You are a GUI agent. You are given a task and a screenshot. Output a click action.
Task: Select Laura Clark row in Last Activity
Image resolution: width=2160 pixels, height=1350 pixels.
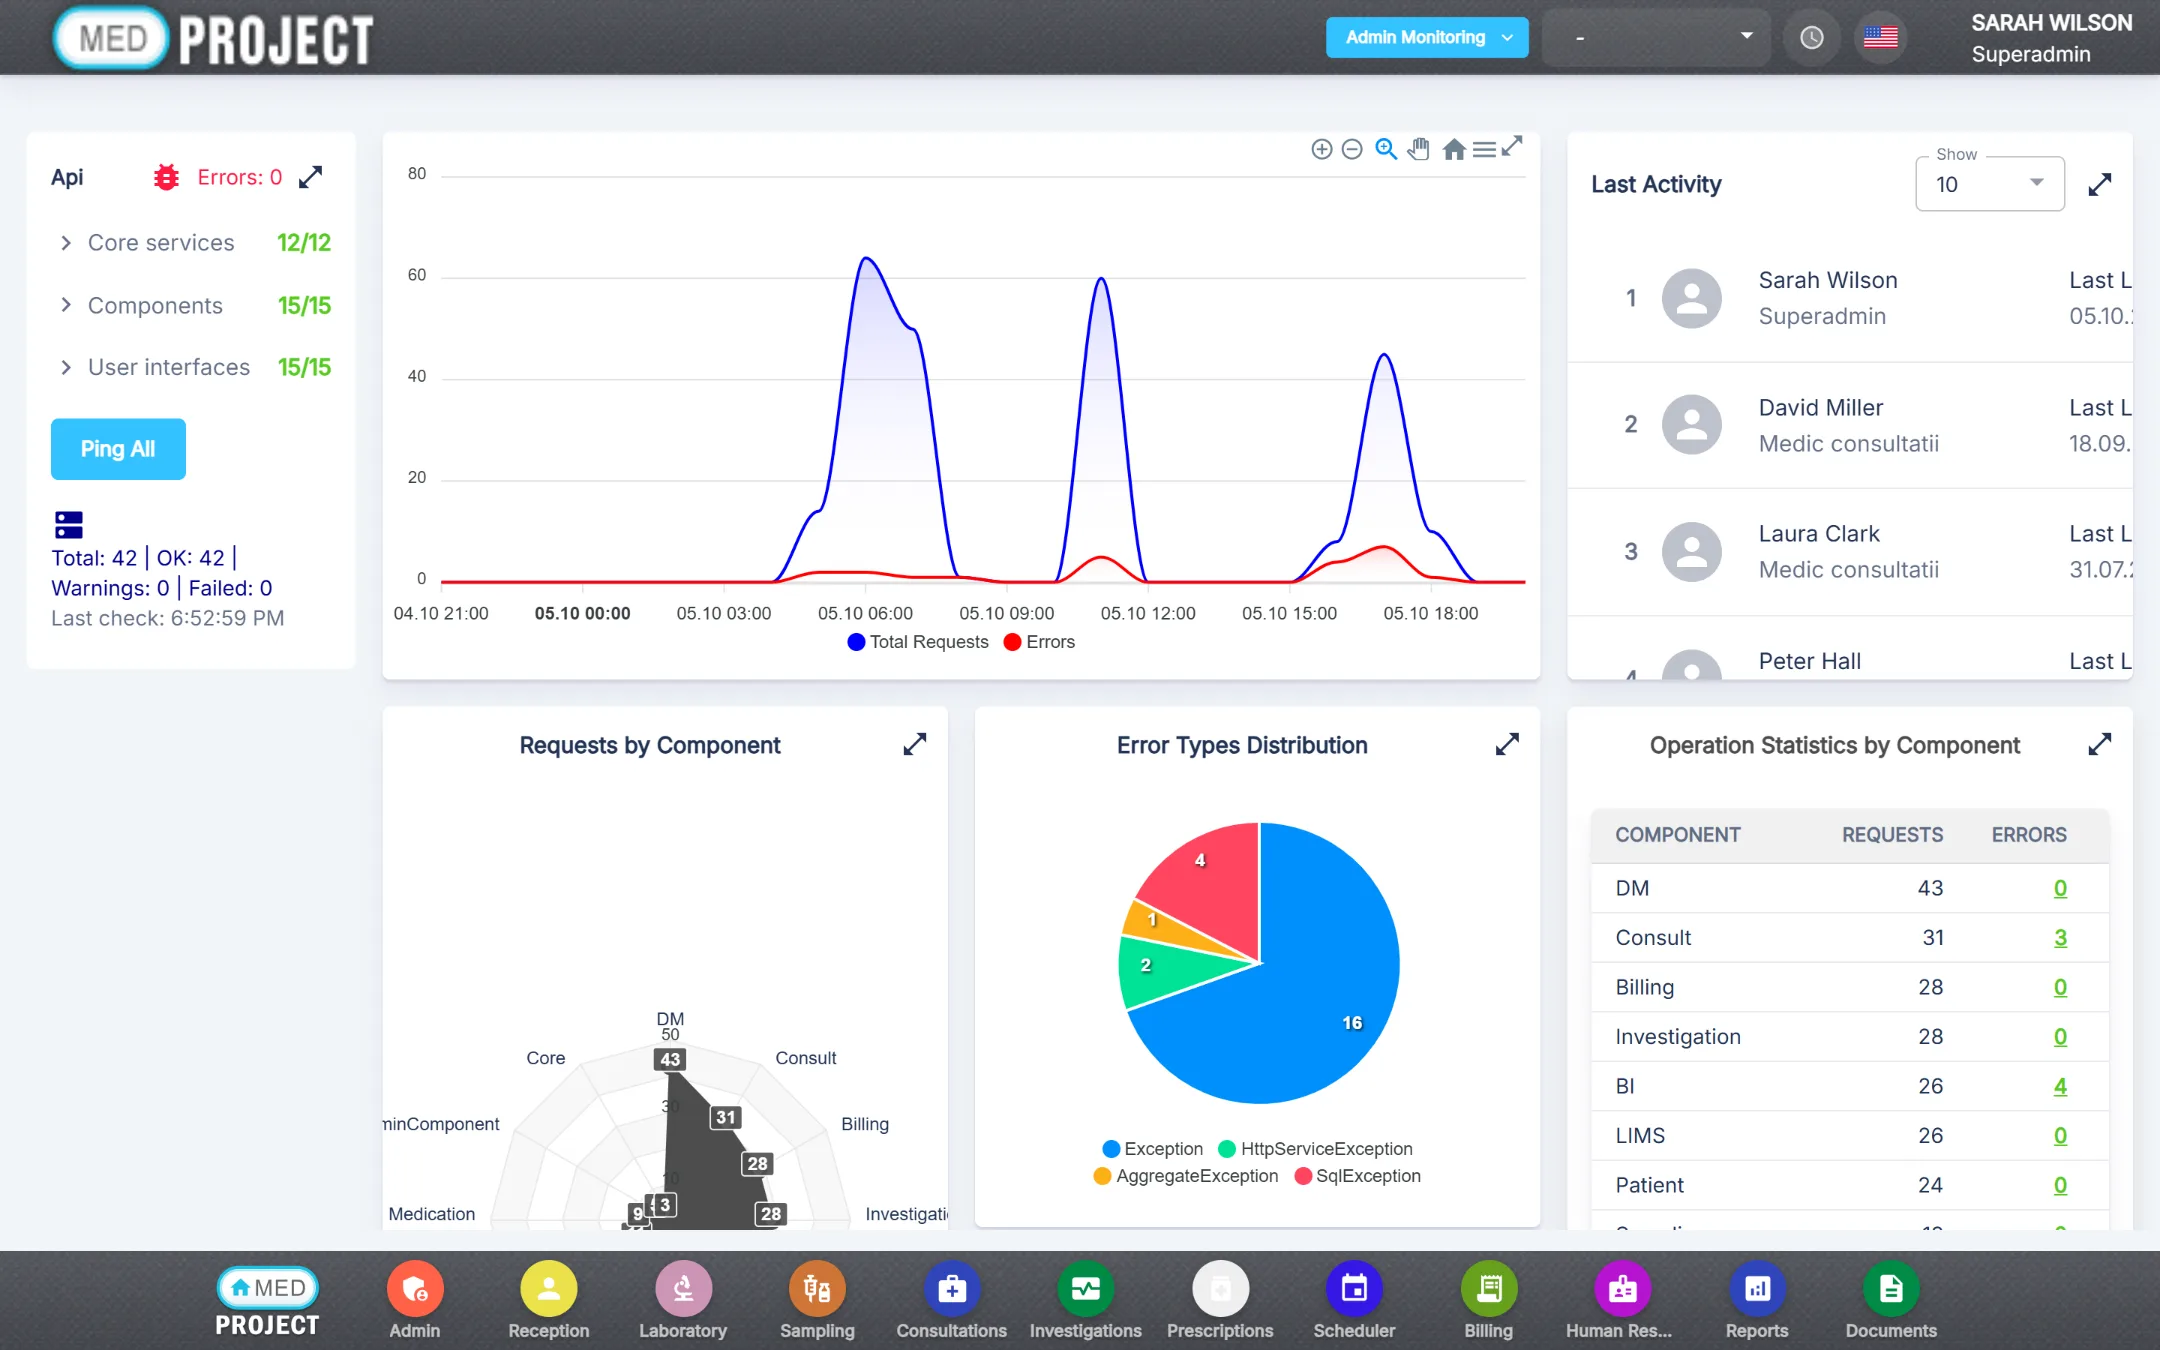pyautogui.click(x=1849, y=552)
